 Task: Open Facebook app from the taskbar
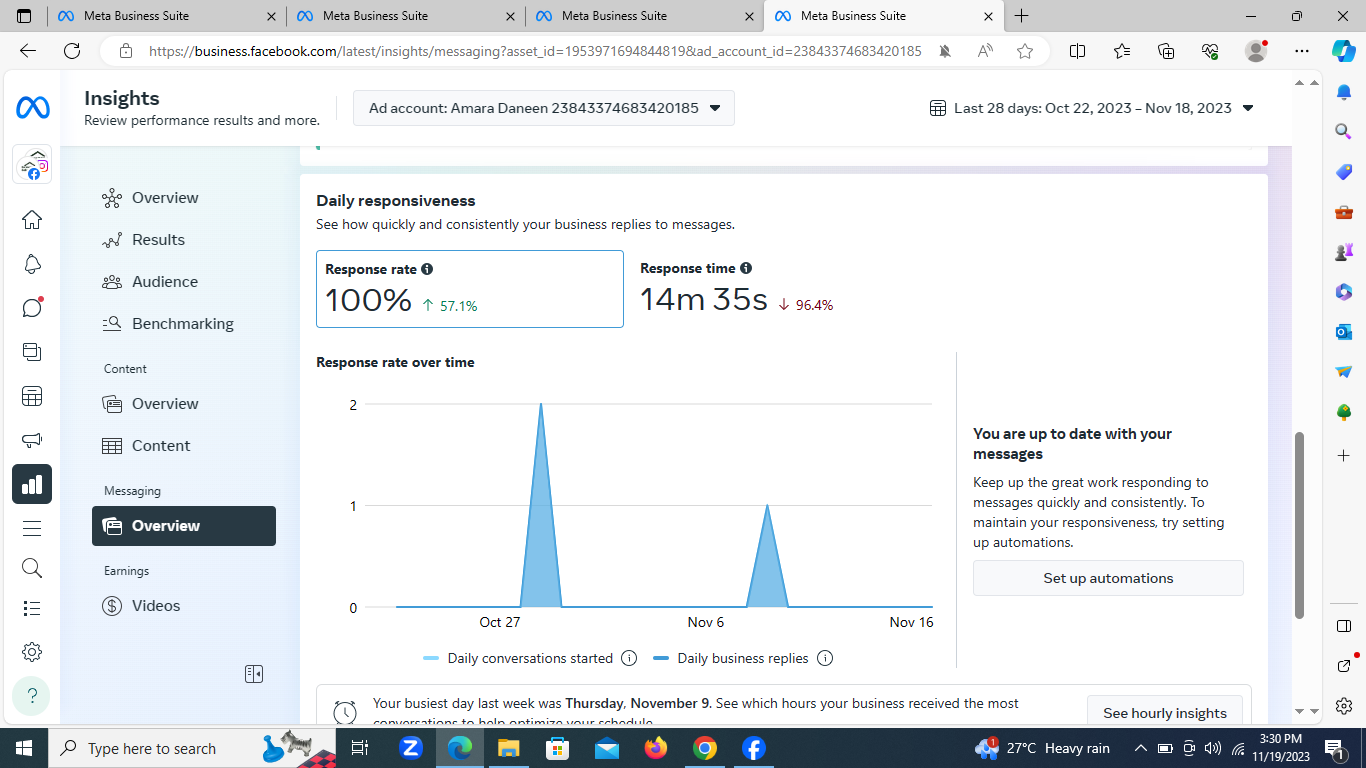[754, 748]
